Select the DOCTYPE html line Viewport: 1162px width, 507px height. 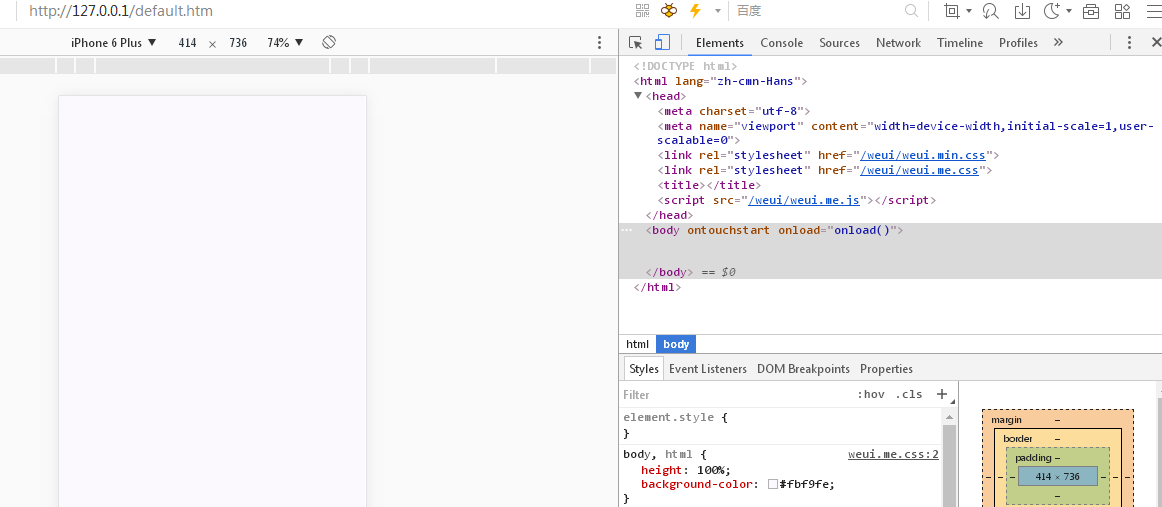[x=685, y=66]
